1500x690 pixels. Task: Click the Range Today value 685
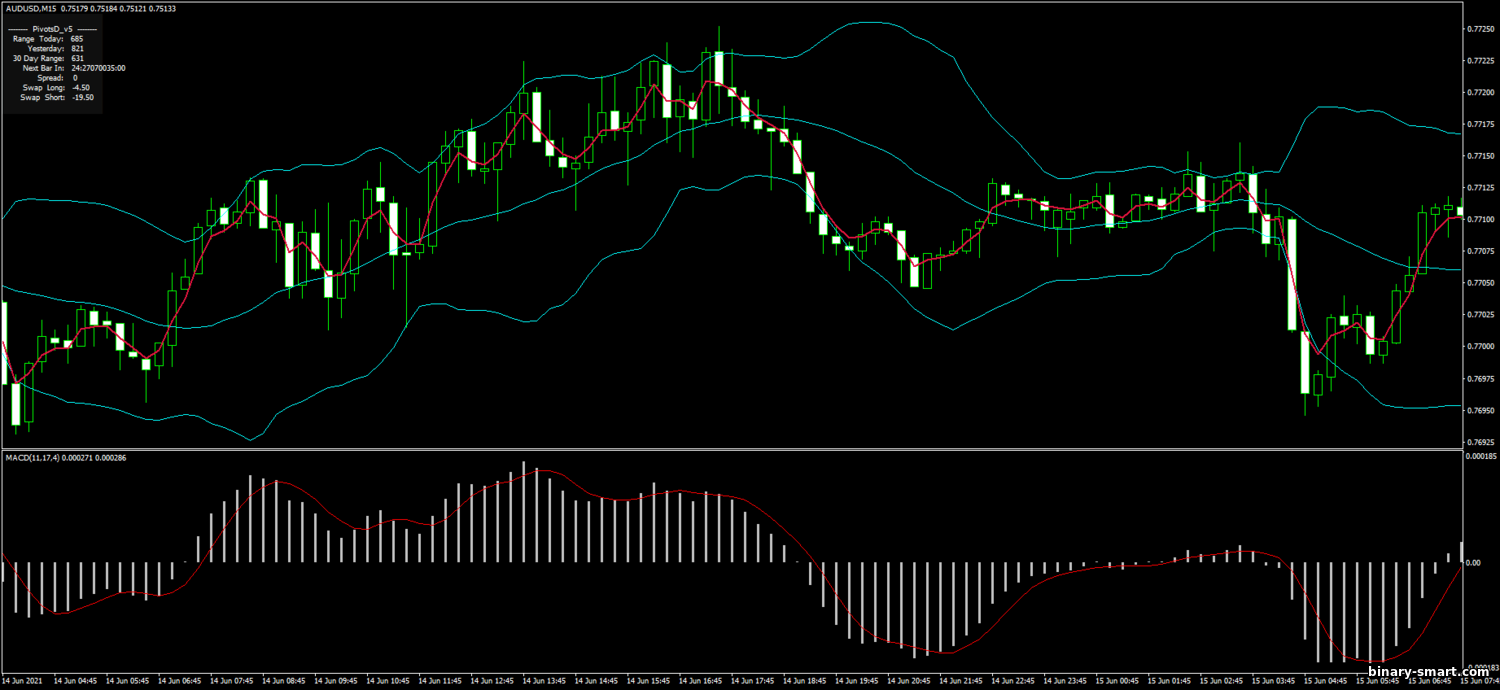coord(77,39)
